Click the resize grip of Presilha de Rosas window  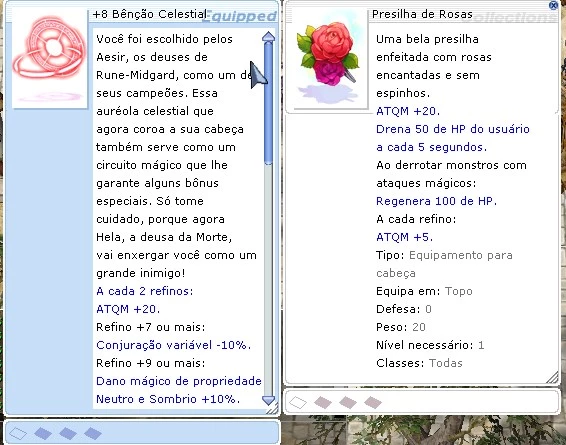coord(553,378)
